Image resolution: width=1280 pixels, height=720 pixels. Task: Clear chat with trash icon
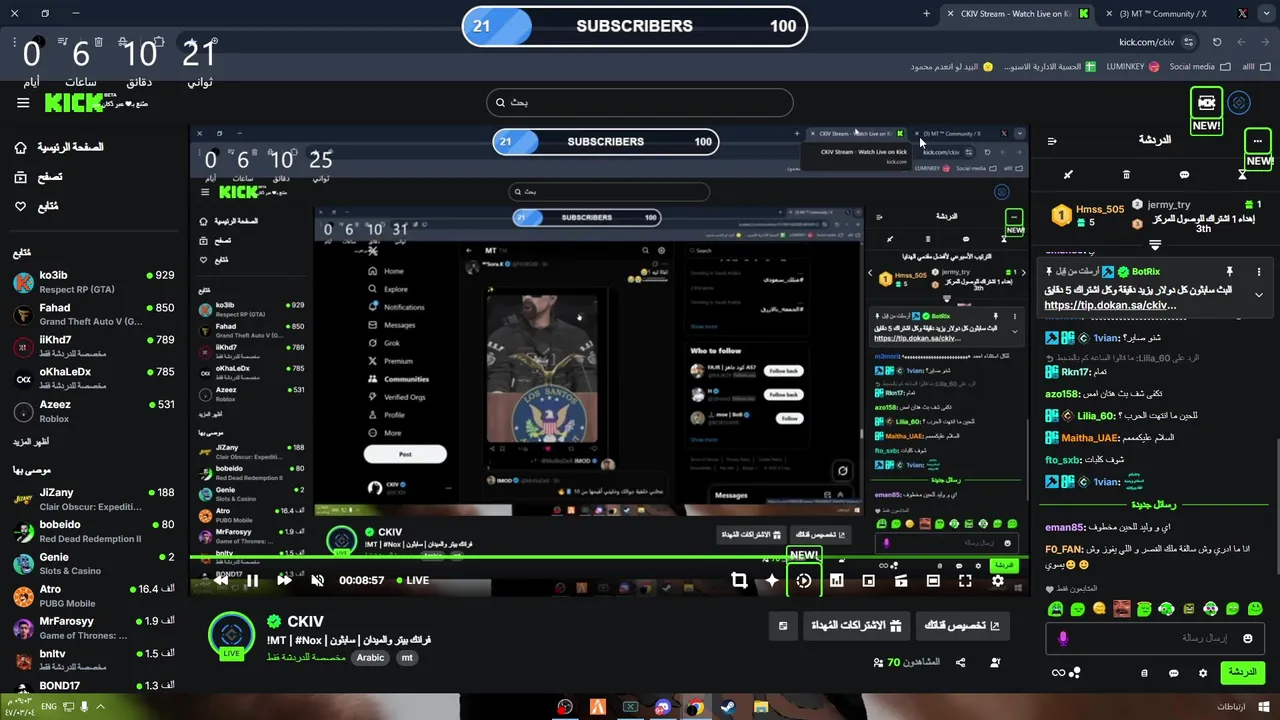pyautogui.click(x=1126, y=175)
